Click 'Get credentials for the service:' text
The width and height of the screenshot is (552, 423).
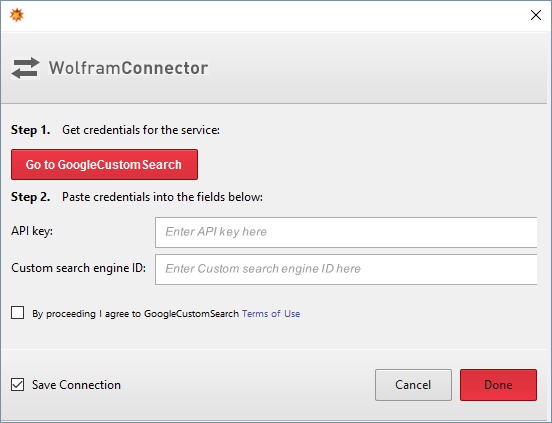[141, 130]
